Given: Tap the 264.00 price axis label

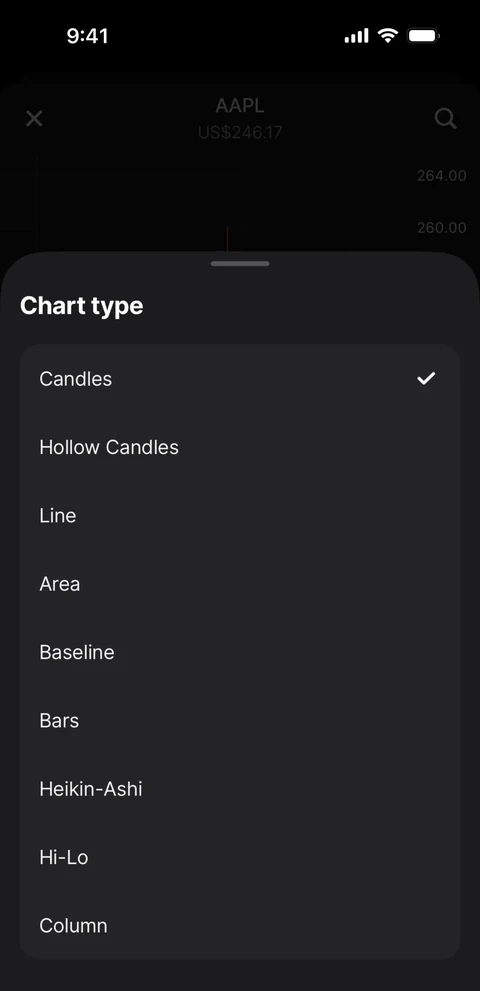Looking at the screenshot, I should pos(441,176).
